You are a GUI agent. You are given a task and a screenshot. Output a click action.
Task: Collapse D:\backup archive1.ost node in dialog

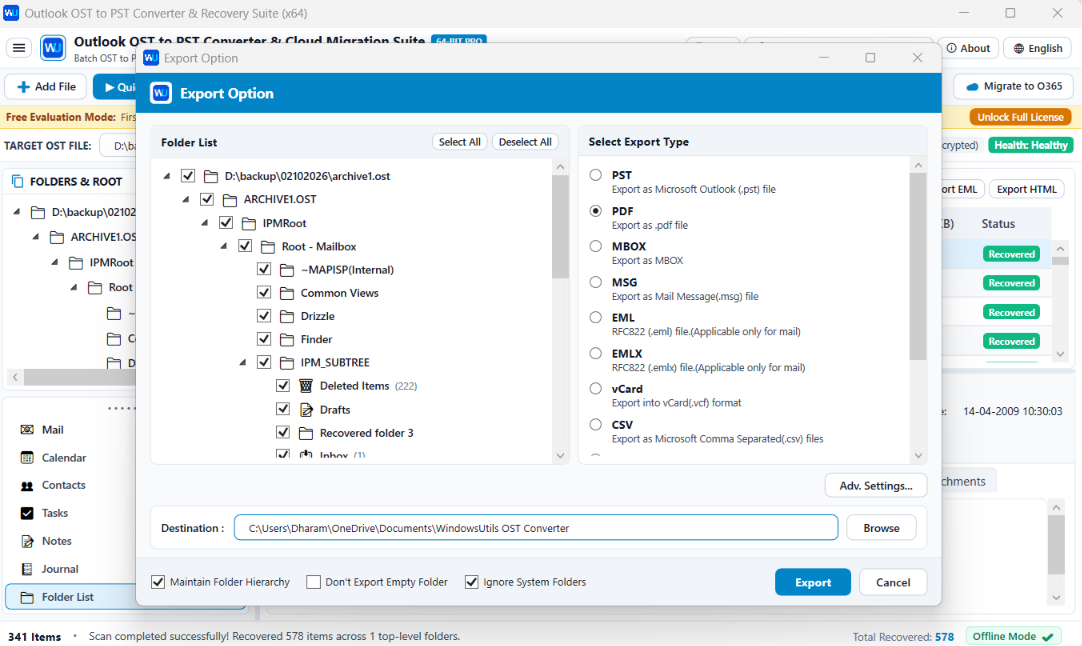(167, 176)
